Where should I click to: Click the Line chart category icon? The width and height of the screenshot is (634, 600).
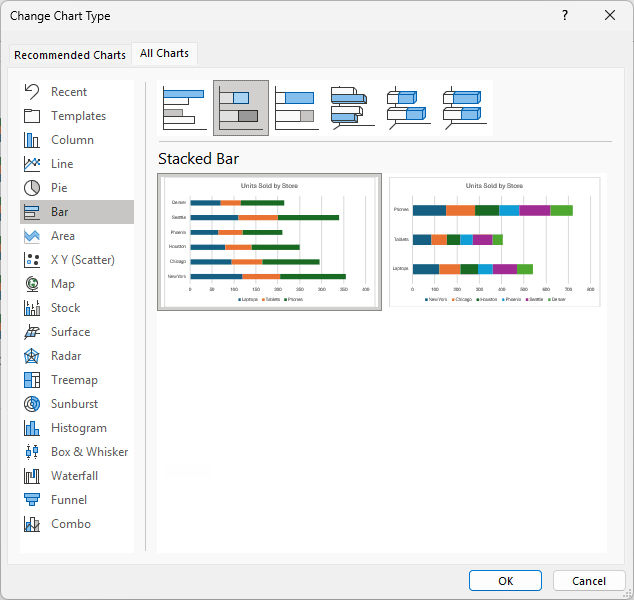pyautogui.click(x=32, y=164)
